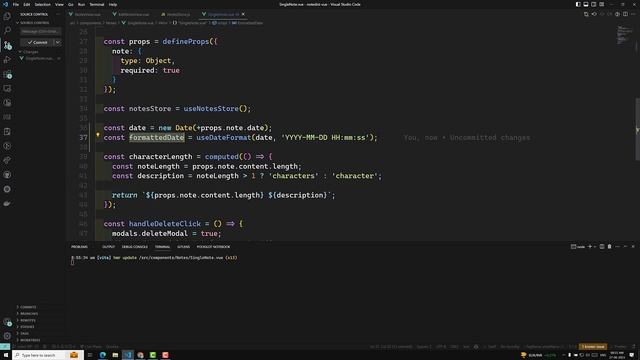Open the Accounts icon in the activity bar
Image resolution: width=640 pixels, height=360 pixels.
coord(7,322)
